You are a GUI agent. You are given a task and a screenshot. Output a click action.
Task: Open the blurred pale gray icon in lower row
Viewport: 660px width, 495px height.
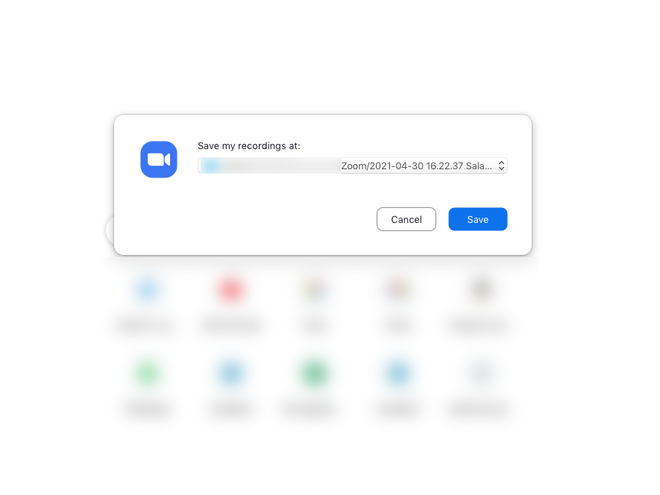(481, 373)
